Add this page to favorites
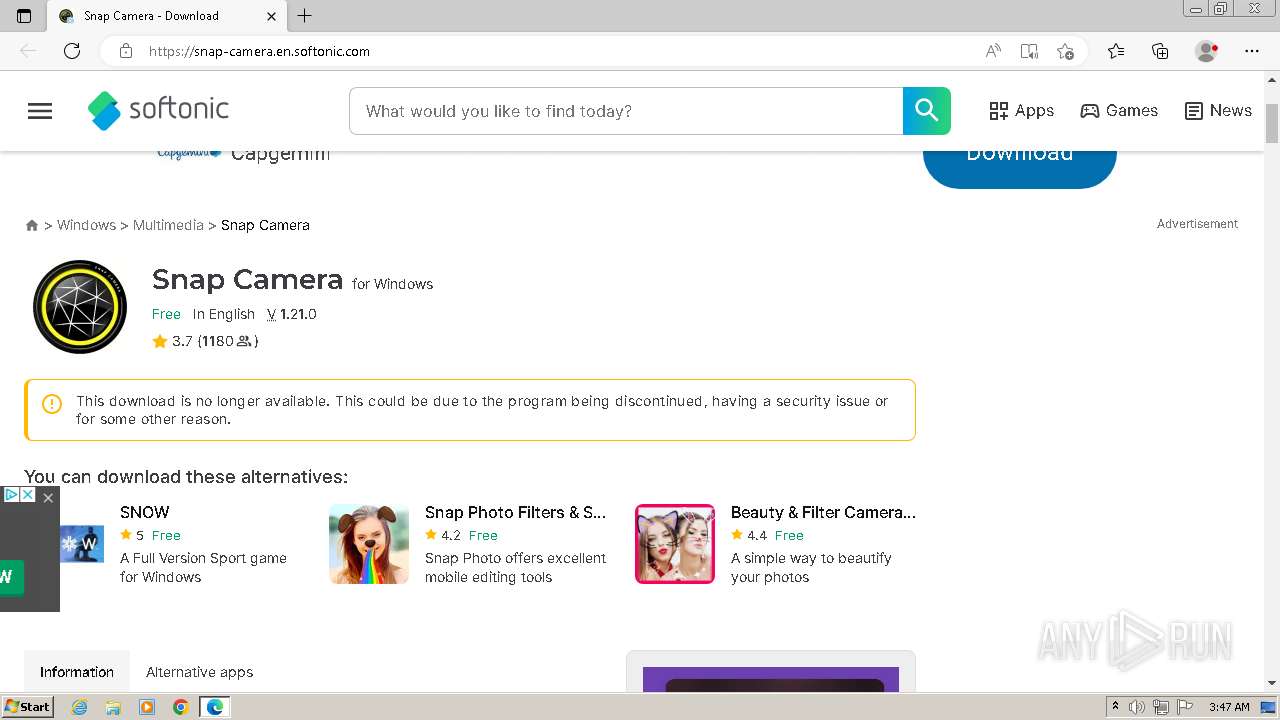 (1065, 51)
